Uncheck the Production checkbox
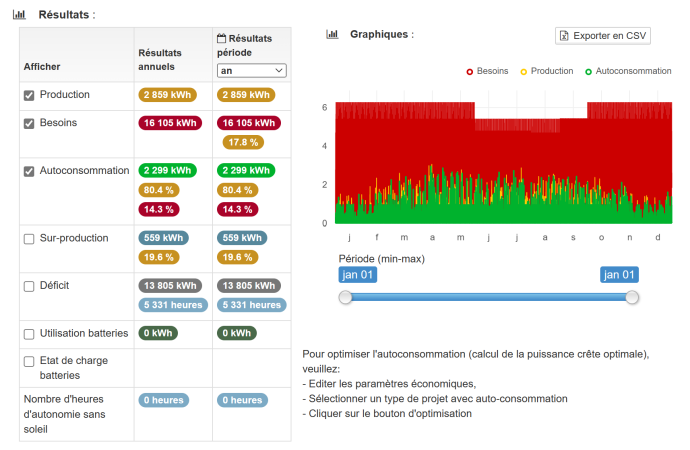 (29, 96)
